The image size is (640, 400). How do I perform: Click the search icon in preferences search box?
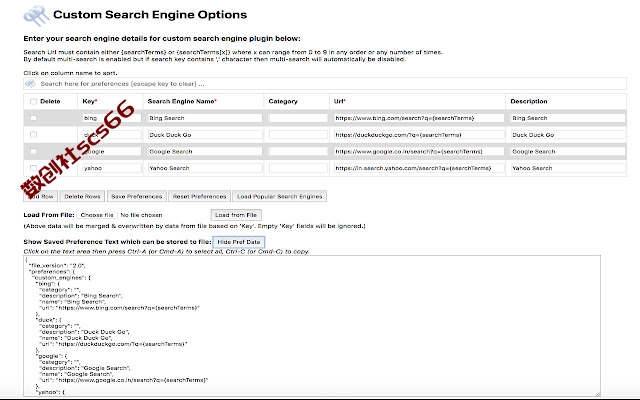pos(31,84)
